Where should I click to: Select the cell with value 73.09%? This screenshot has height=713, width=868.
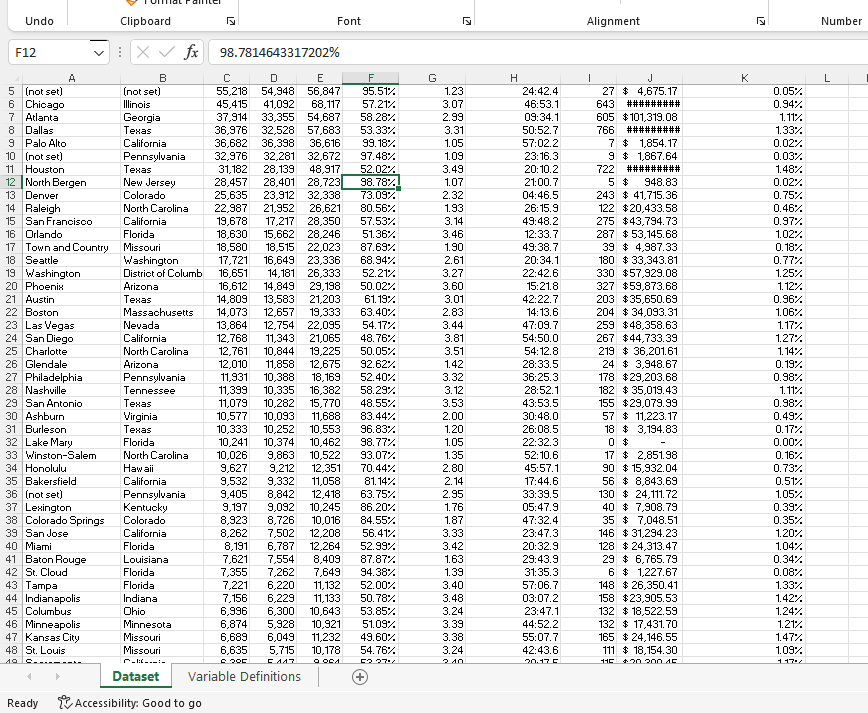(x=371, y=195)
